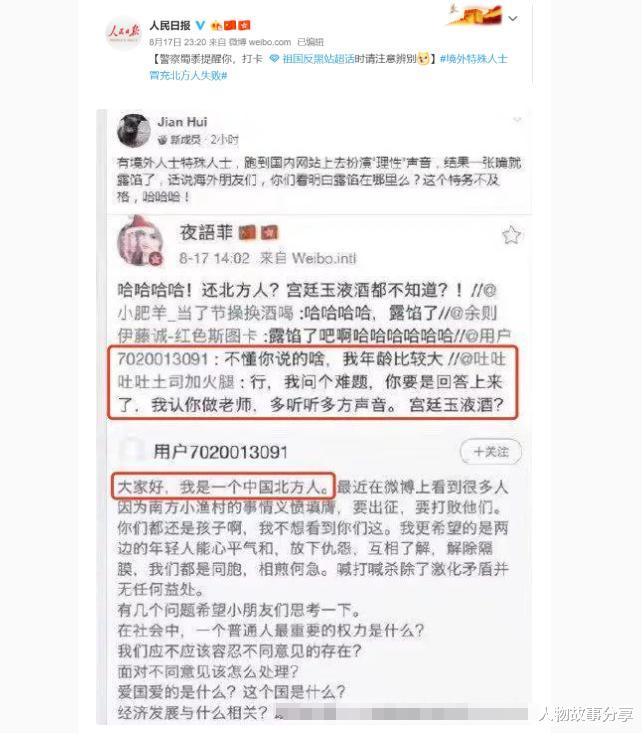The image size is (642, 733).
Task: Click the 用户7020013091 avatar placeholder
Action: tap(131, 451)
